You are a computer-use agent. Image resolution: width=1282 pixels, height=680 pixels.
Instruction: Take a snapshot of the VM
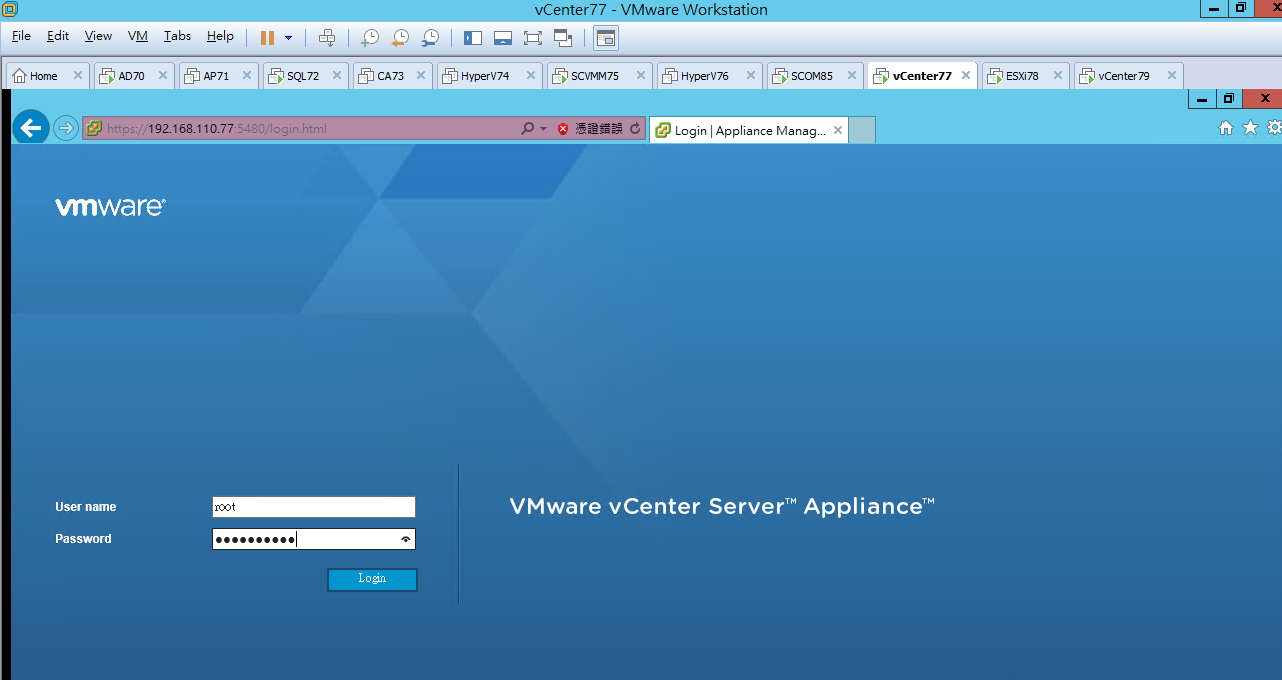370,38
